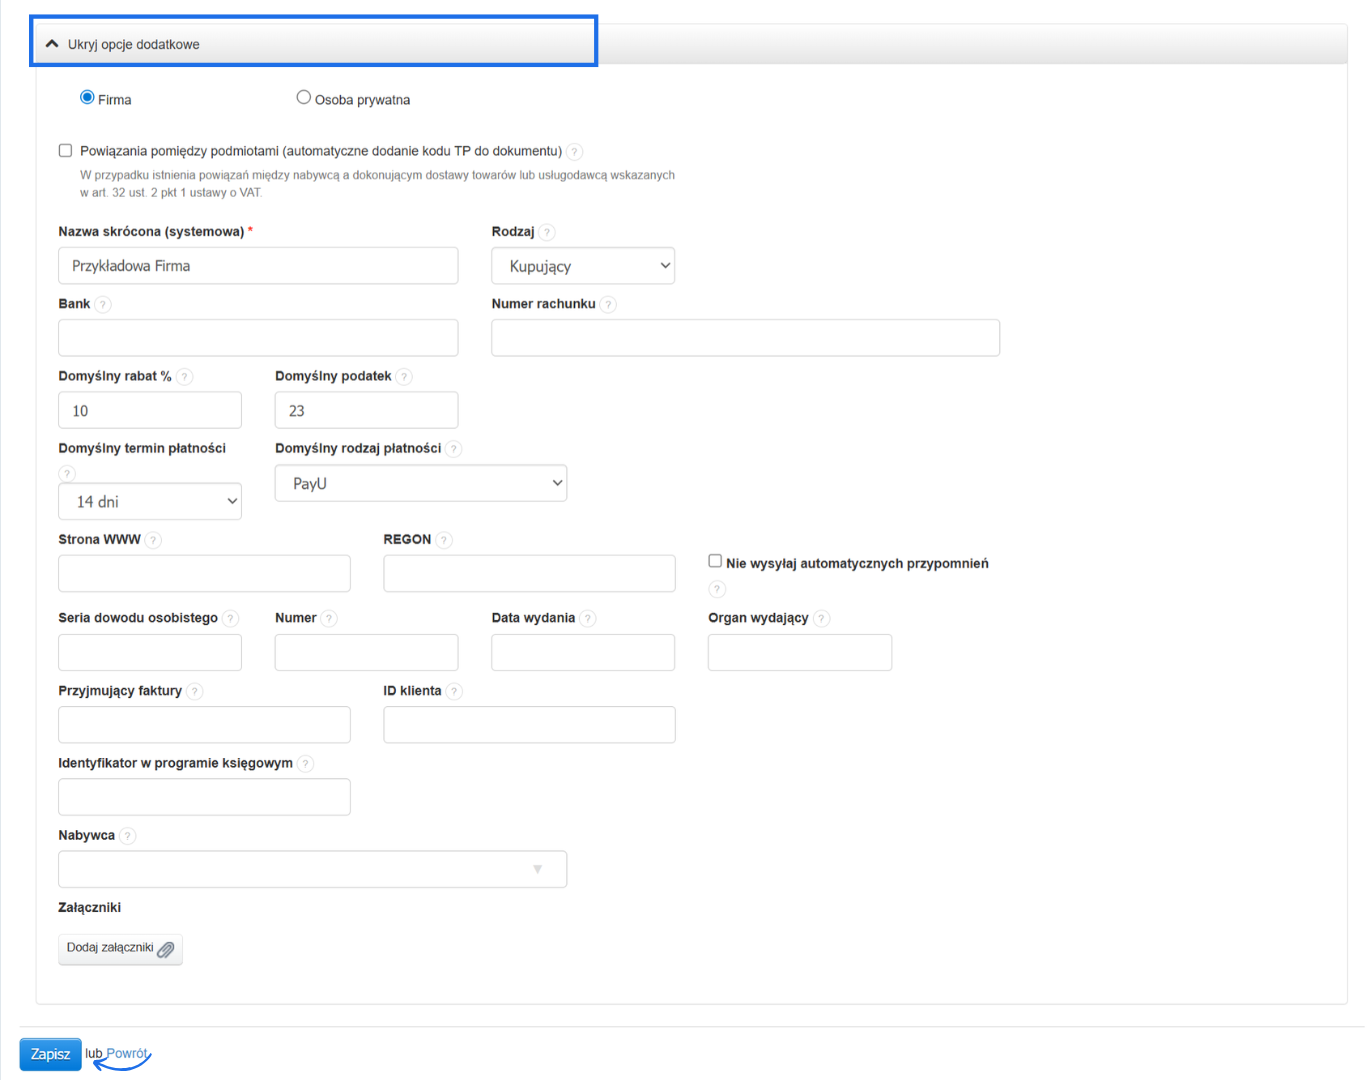Viewport: 1371px width, 1080px height.
Task: Click help icon next to Rodzaj label
Action: (x=547, y=232)
